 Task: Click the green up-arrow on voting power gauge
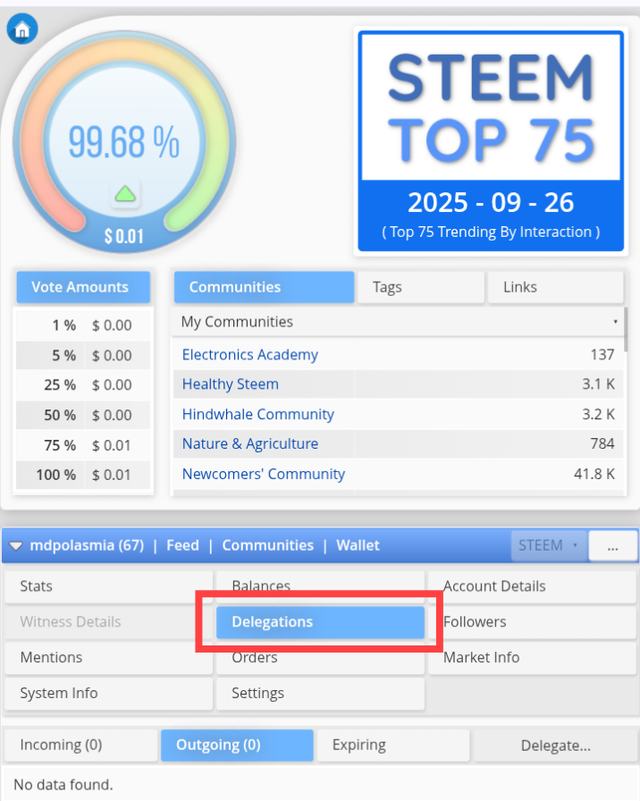[x=125, y=194]
